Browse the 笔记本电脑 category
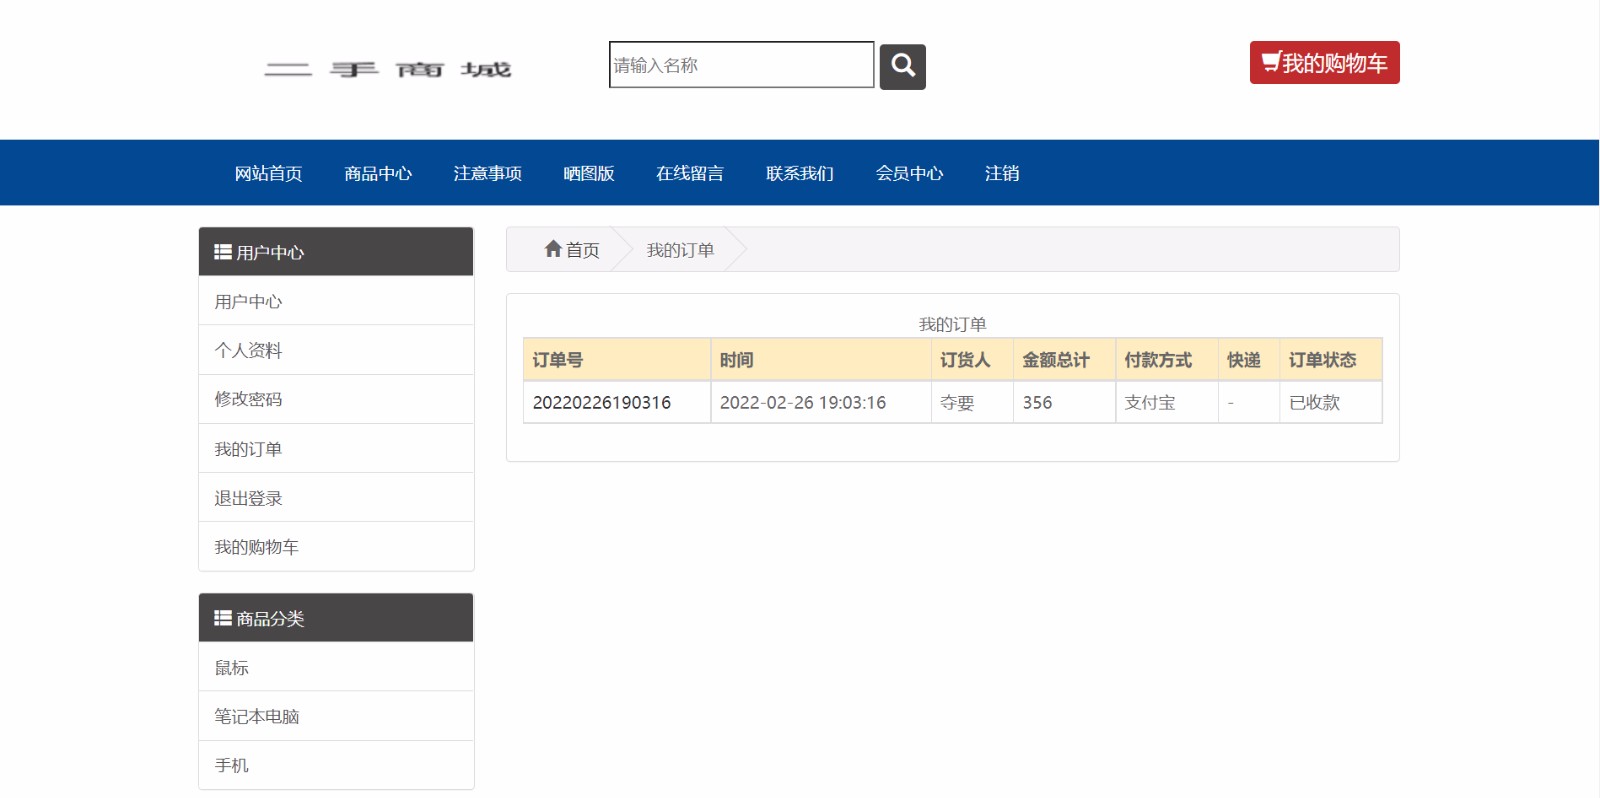The image size is (1600, 798). 256,716
